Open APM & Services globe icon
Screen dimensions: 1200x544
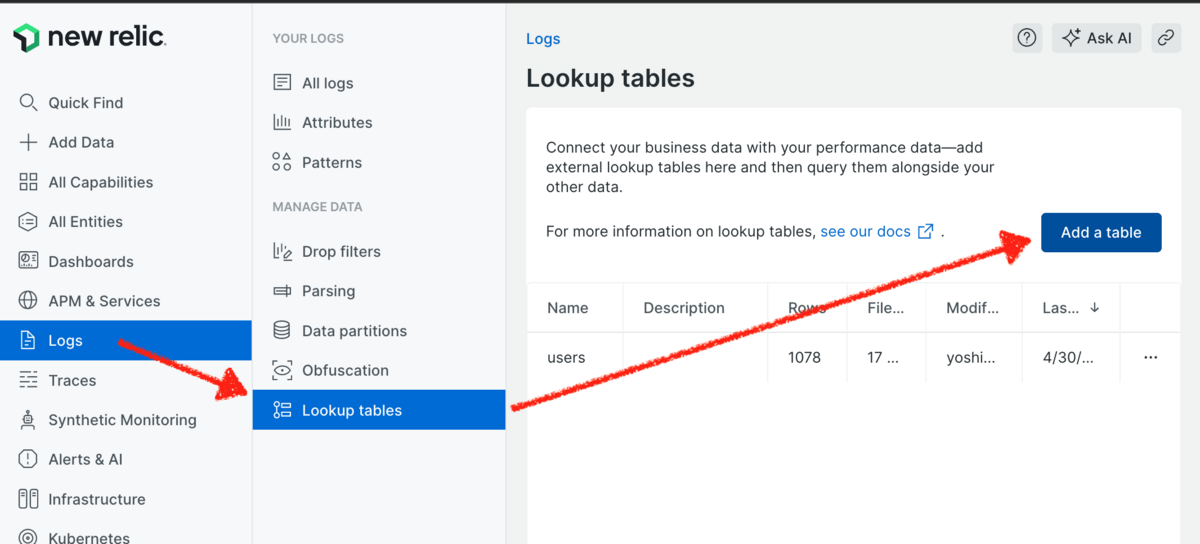pyautogui.click(x=28, y=301)
